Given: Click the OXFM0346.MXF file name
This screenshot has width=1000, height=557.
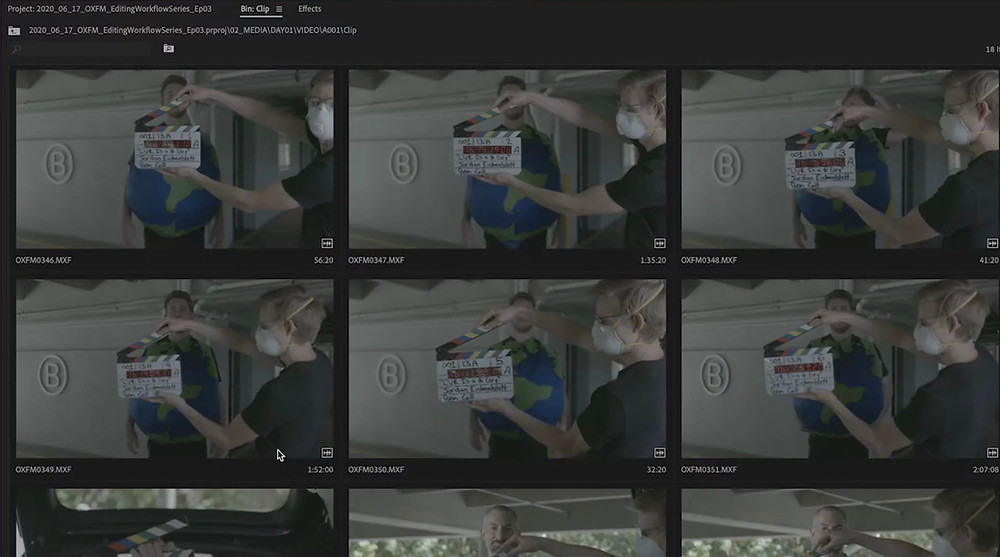Looking at the screenshot, I should pos(43,260).
